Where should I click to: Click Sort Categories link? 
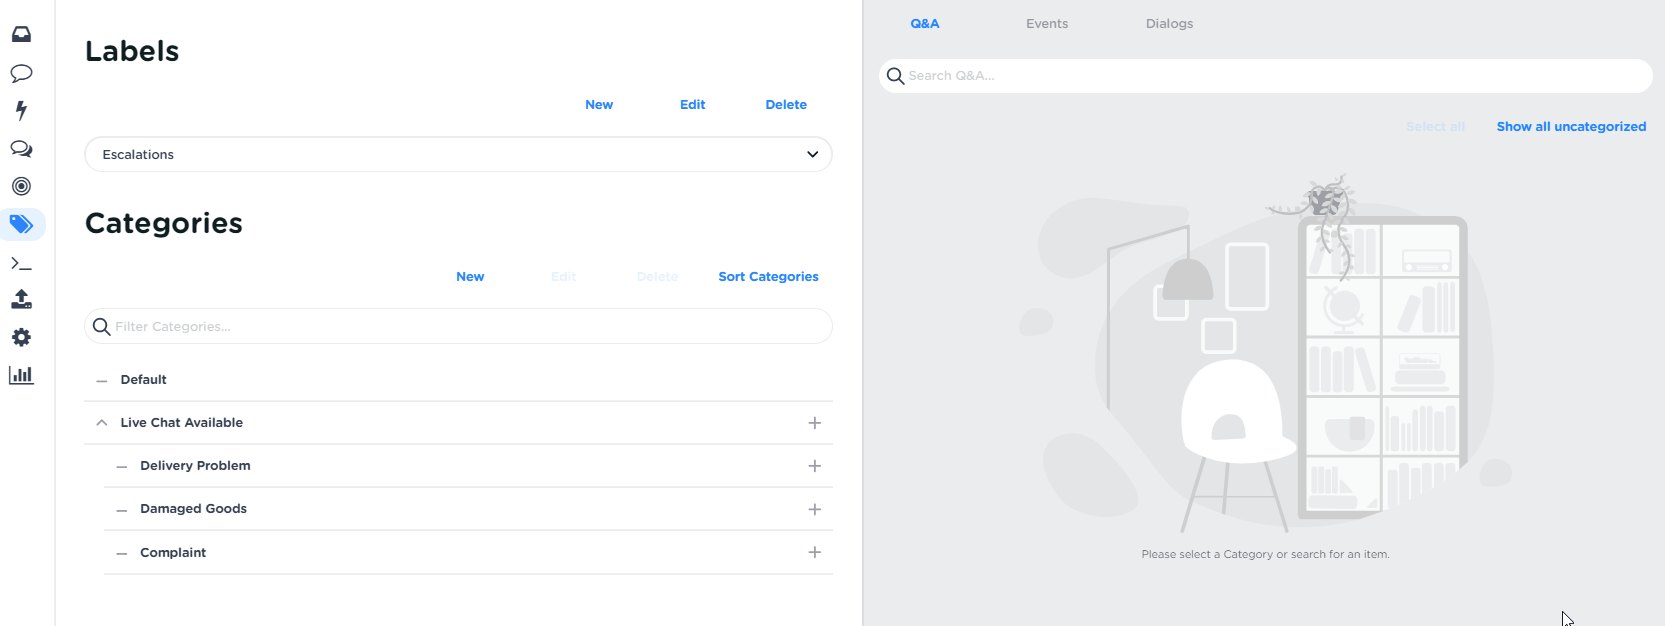(x=768, y=277)
